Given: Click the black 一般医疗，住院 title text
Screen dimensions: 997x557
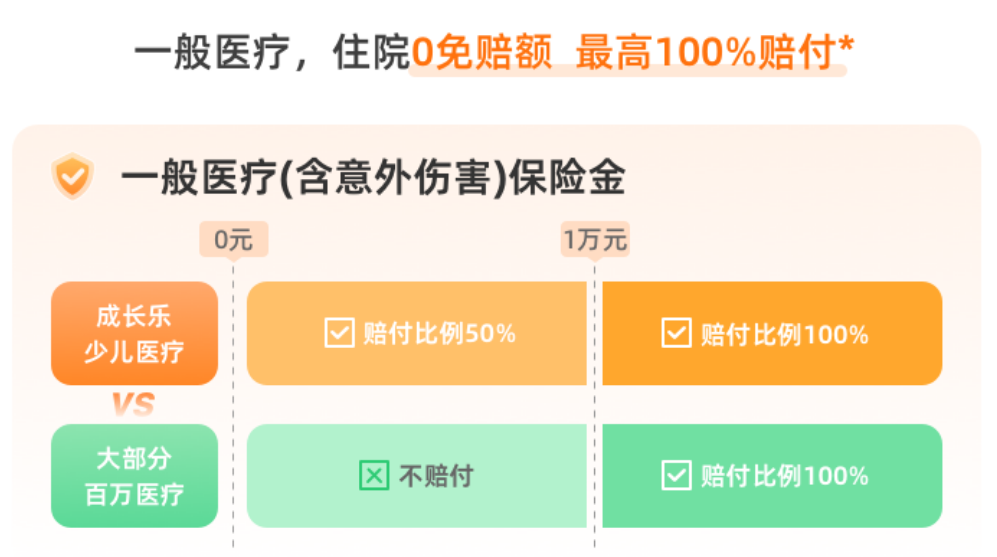Looking at the screenshot, I should click(x=272, y=53).
